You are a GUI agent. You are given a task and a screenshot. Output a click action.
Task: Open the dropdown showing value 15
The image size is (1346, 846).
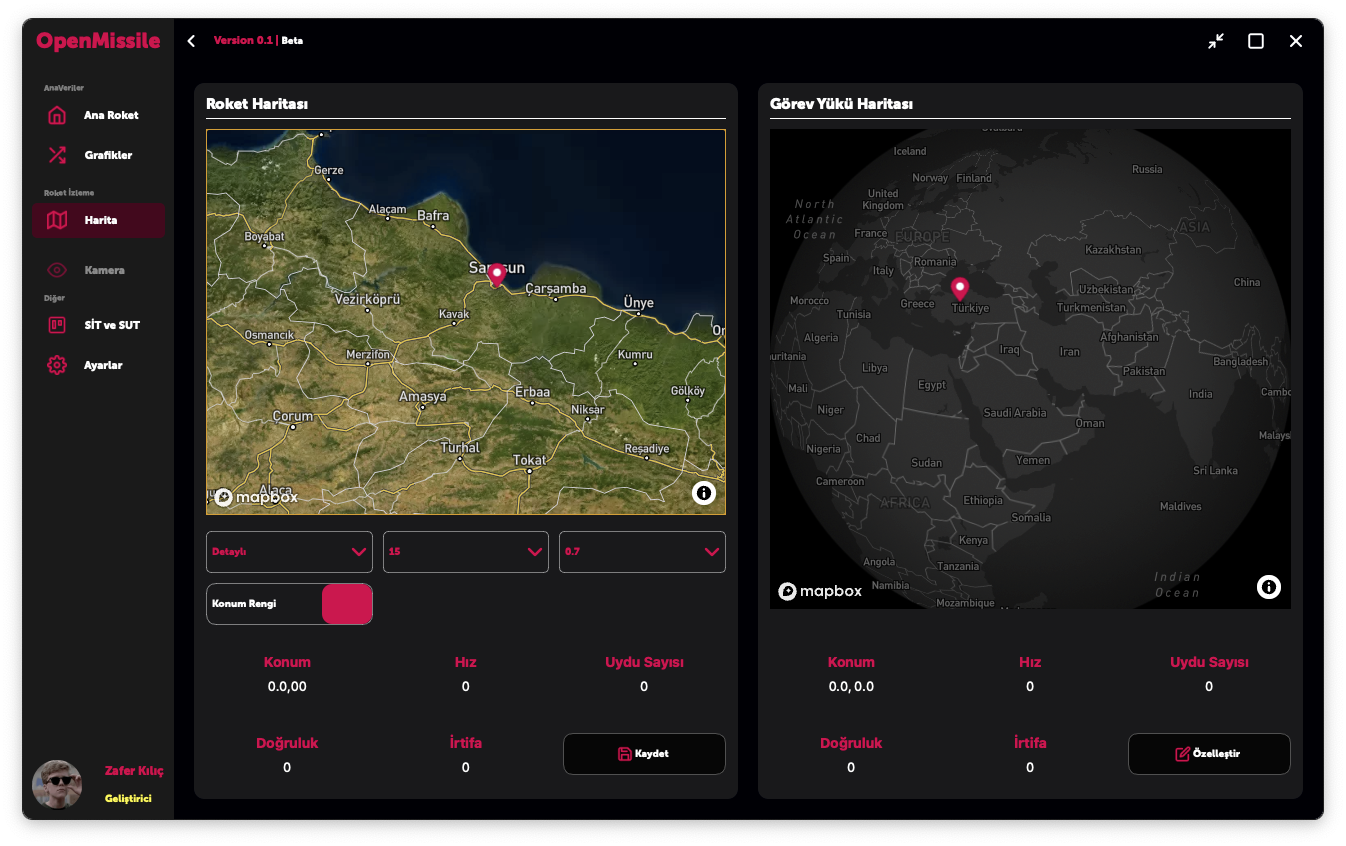pos(466,552)
